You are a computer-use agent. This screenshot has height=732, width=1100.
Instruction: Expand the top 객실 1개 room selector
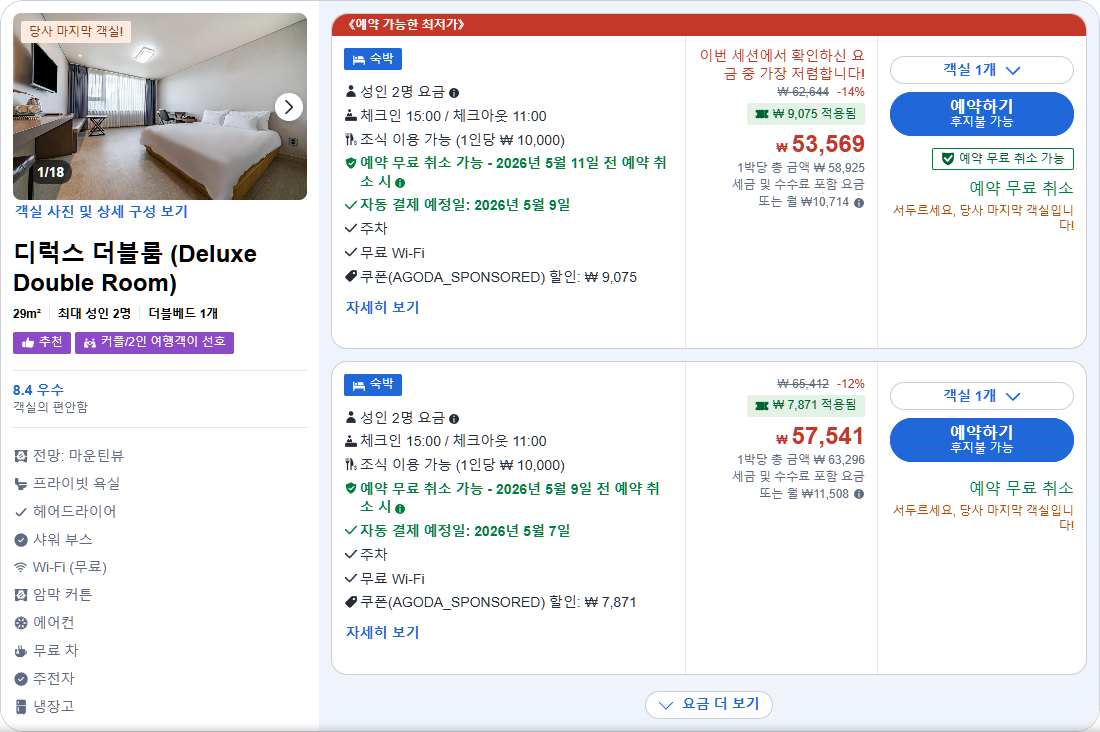point(982,68)
